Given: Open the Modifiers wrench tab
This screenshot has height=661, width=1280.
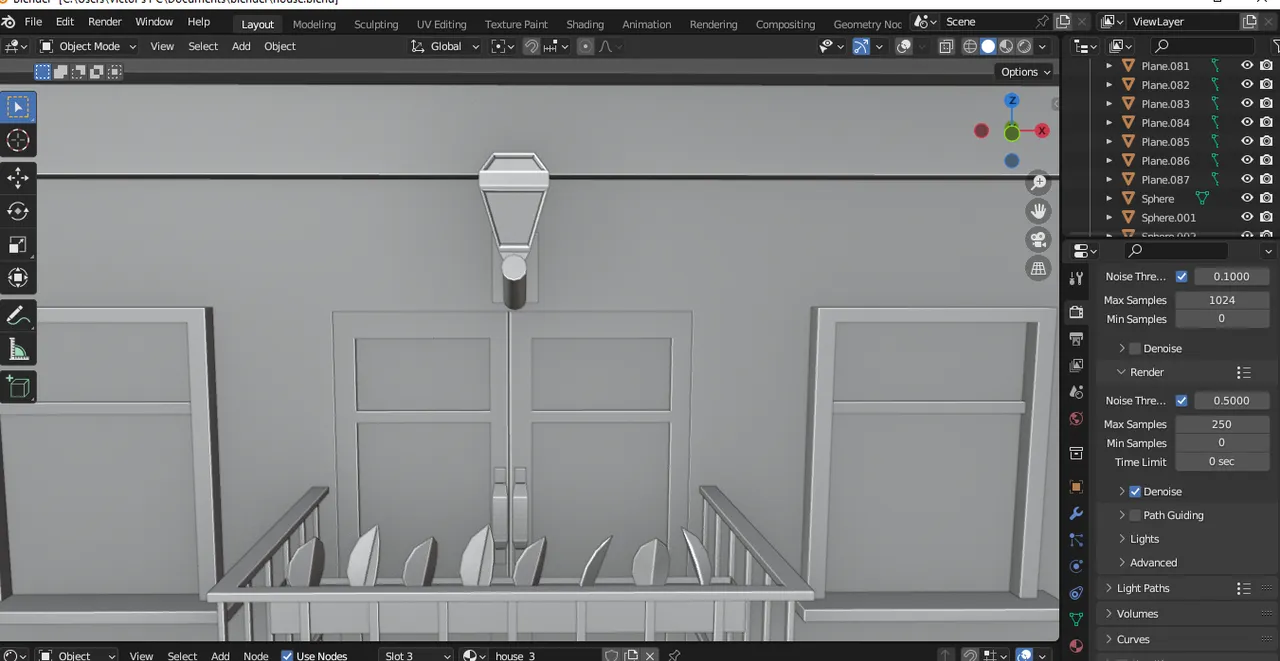Looking at the screenshot, I should click(x=1076, y=514).
